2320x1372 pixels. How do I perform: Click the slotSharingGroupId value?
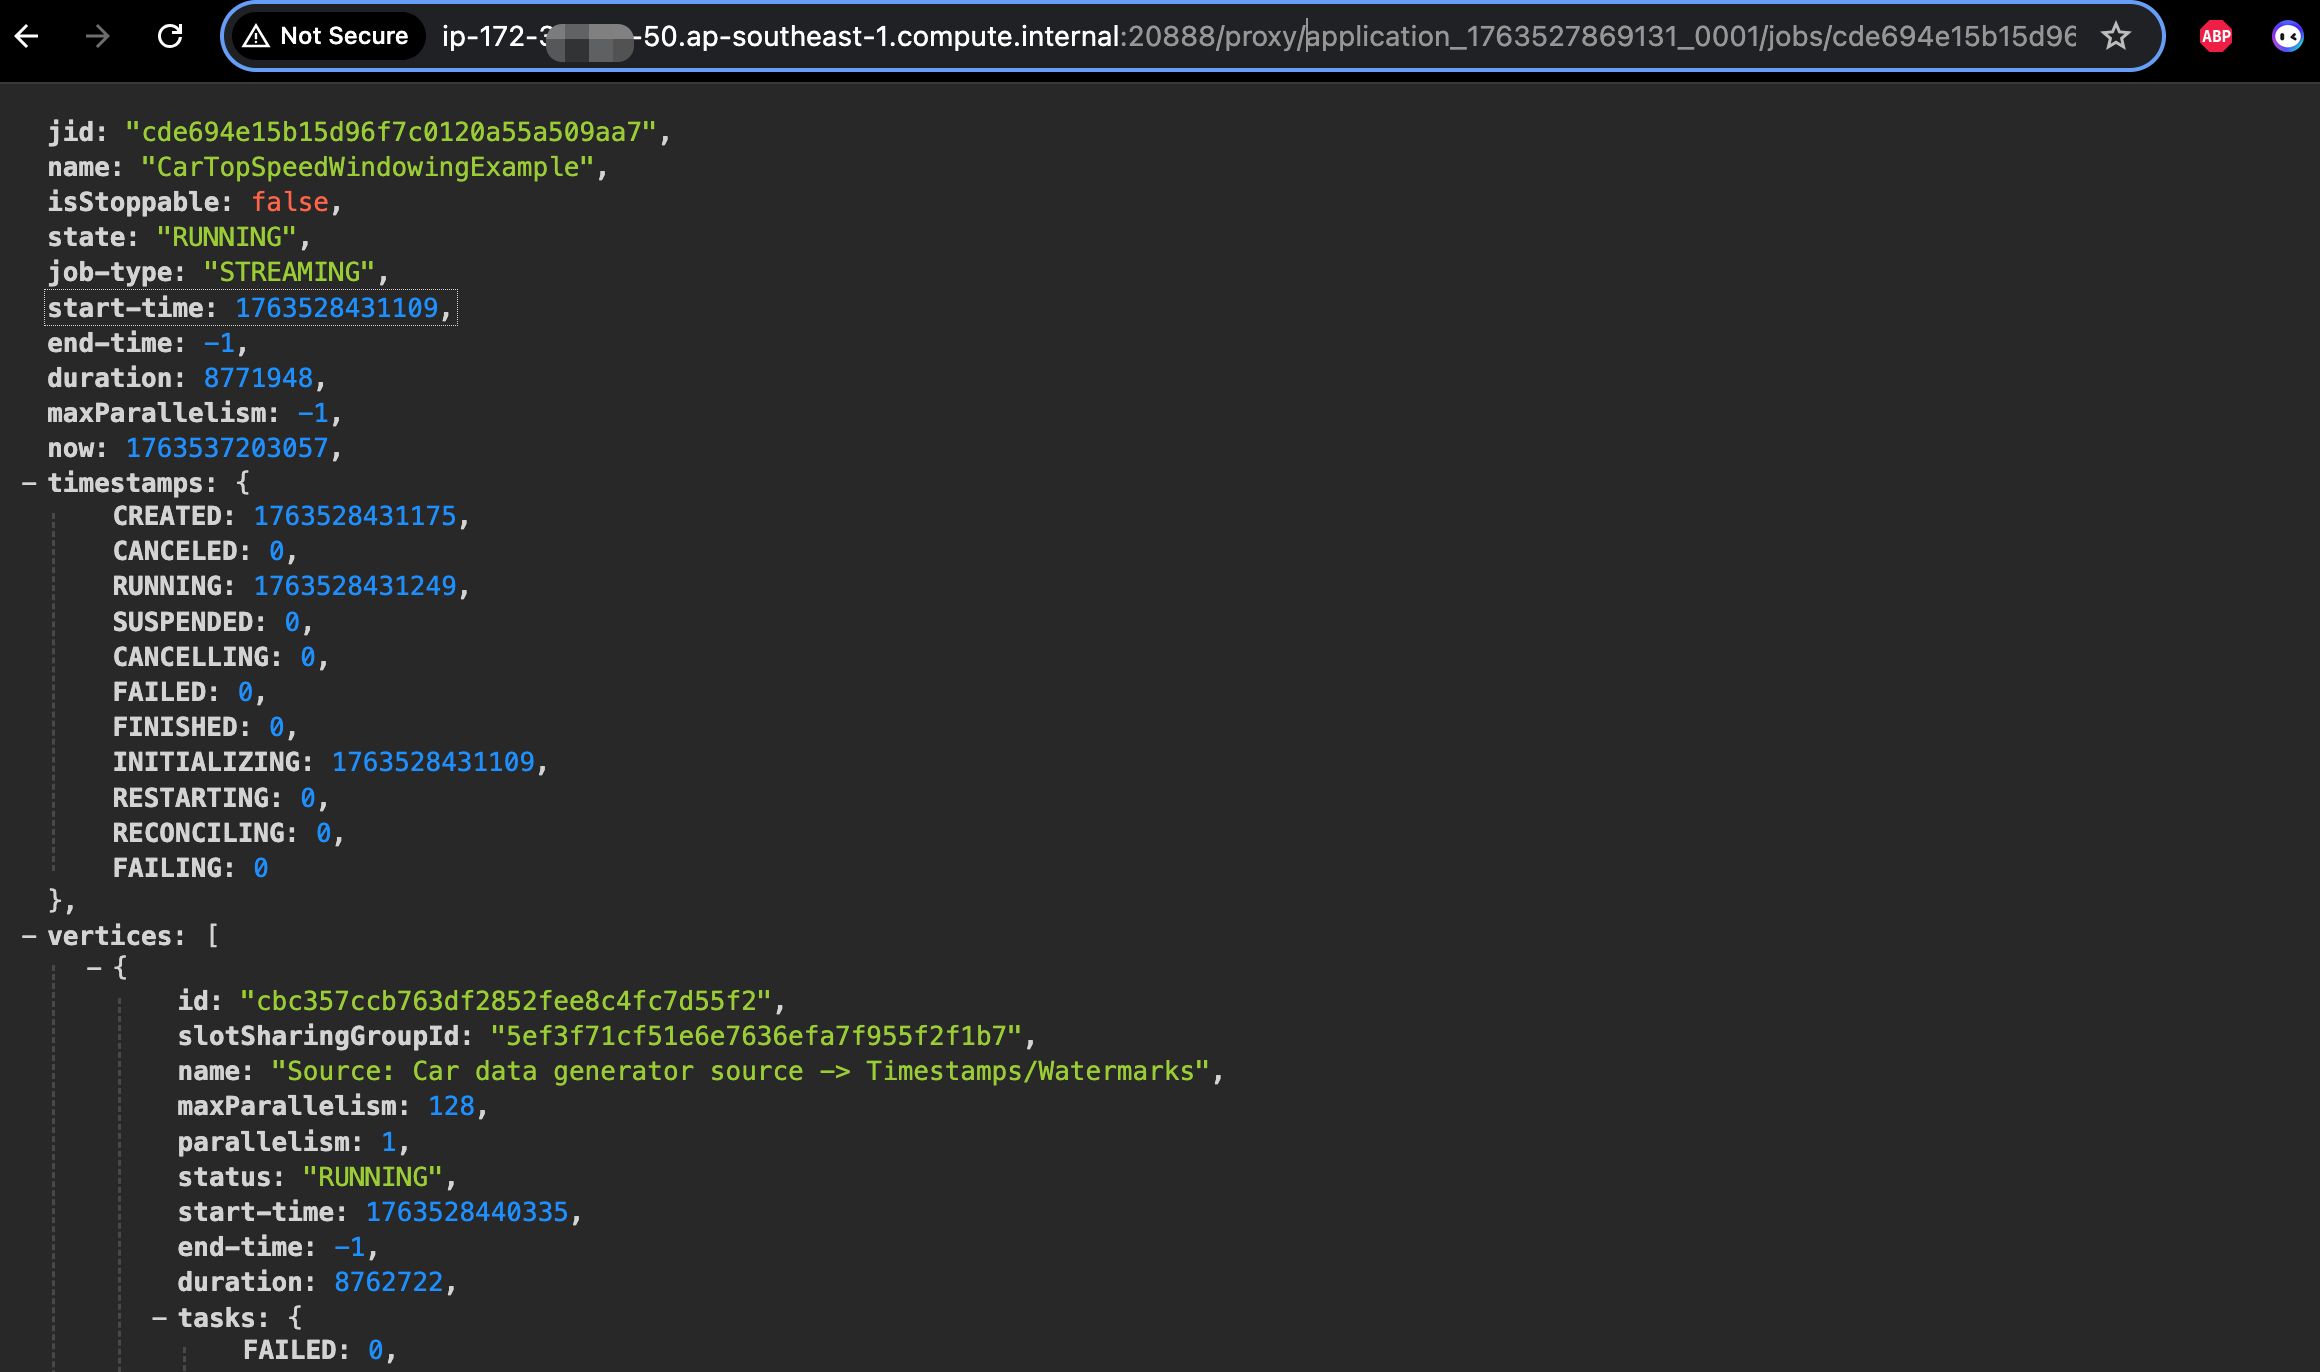(x=755, y=1036)
